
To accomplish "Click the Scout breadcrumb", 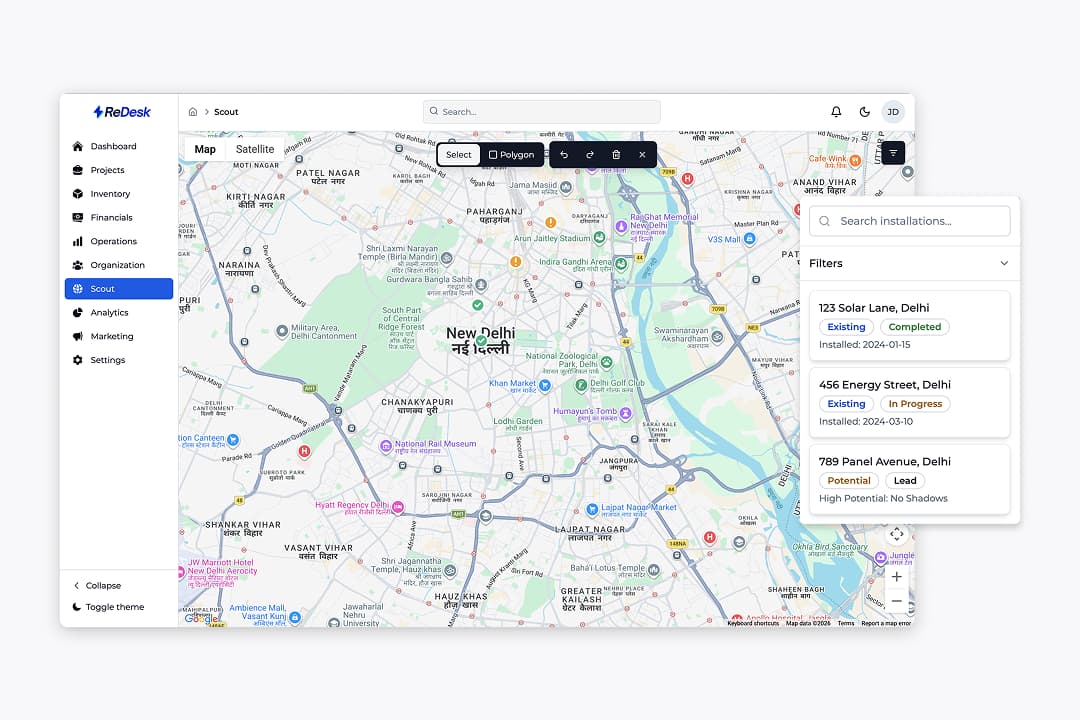I will point(226,112).
